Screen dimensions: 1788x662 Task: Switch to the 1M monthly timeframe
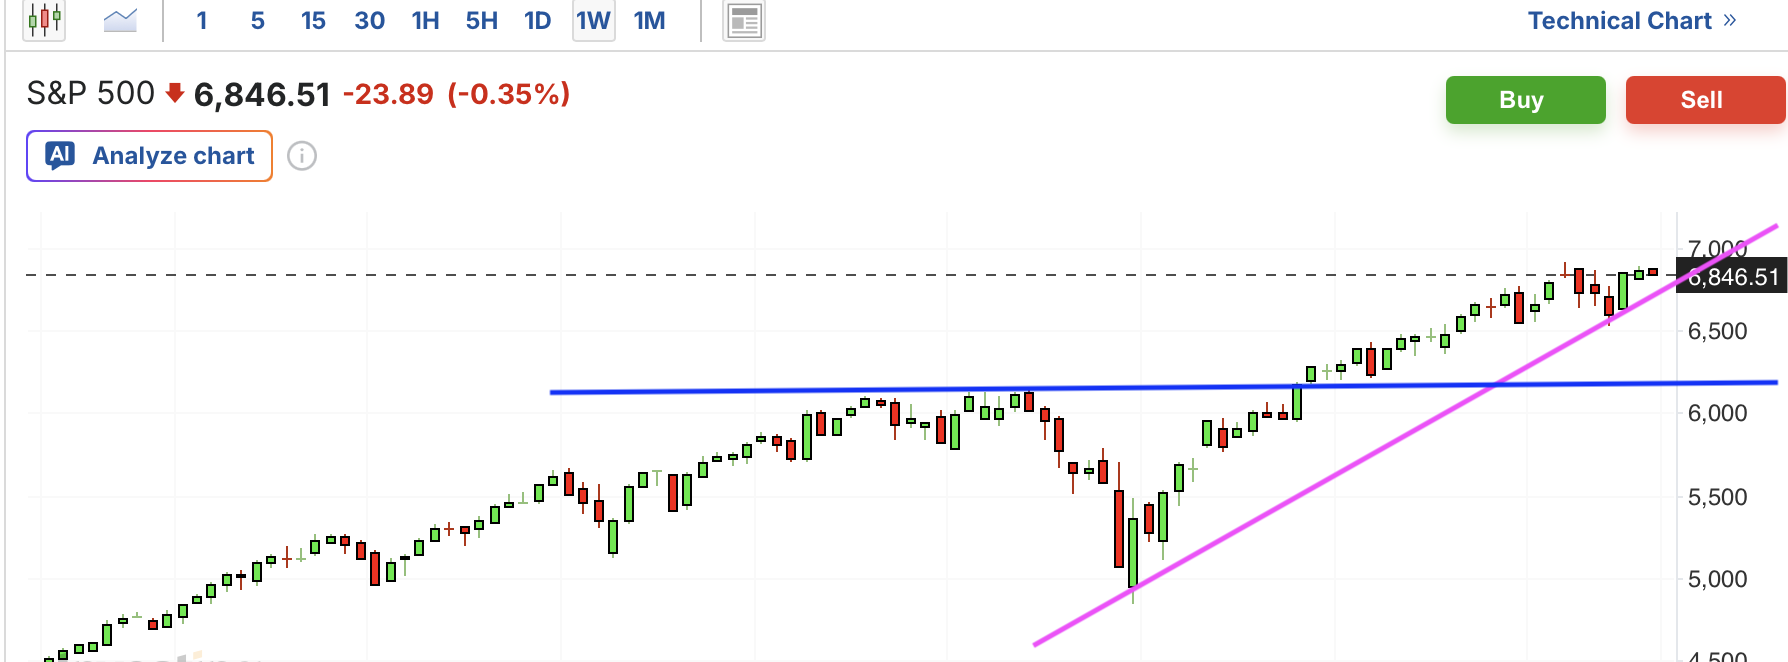[649, 21]
